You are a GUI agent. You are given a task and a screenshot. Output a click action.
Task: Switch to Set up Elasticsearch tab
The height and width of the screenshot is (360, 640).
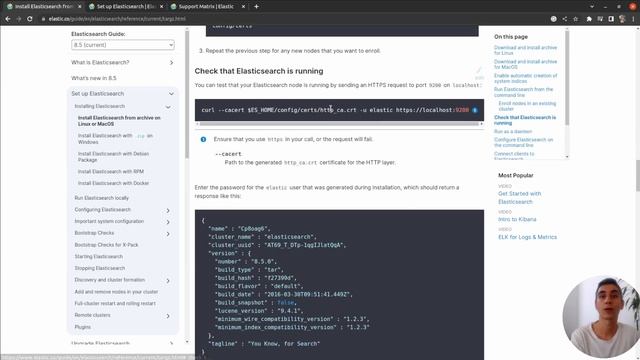126,7
